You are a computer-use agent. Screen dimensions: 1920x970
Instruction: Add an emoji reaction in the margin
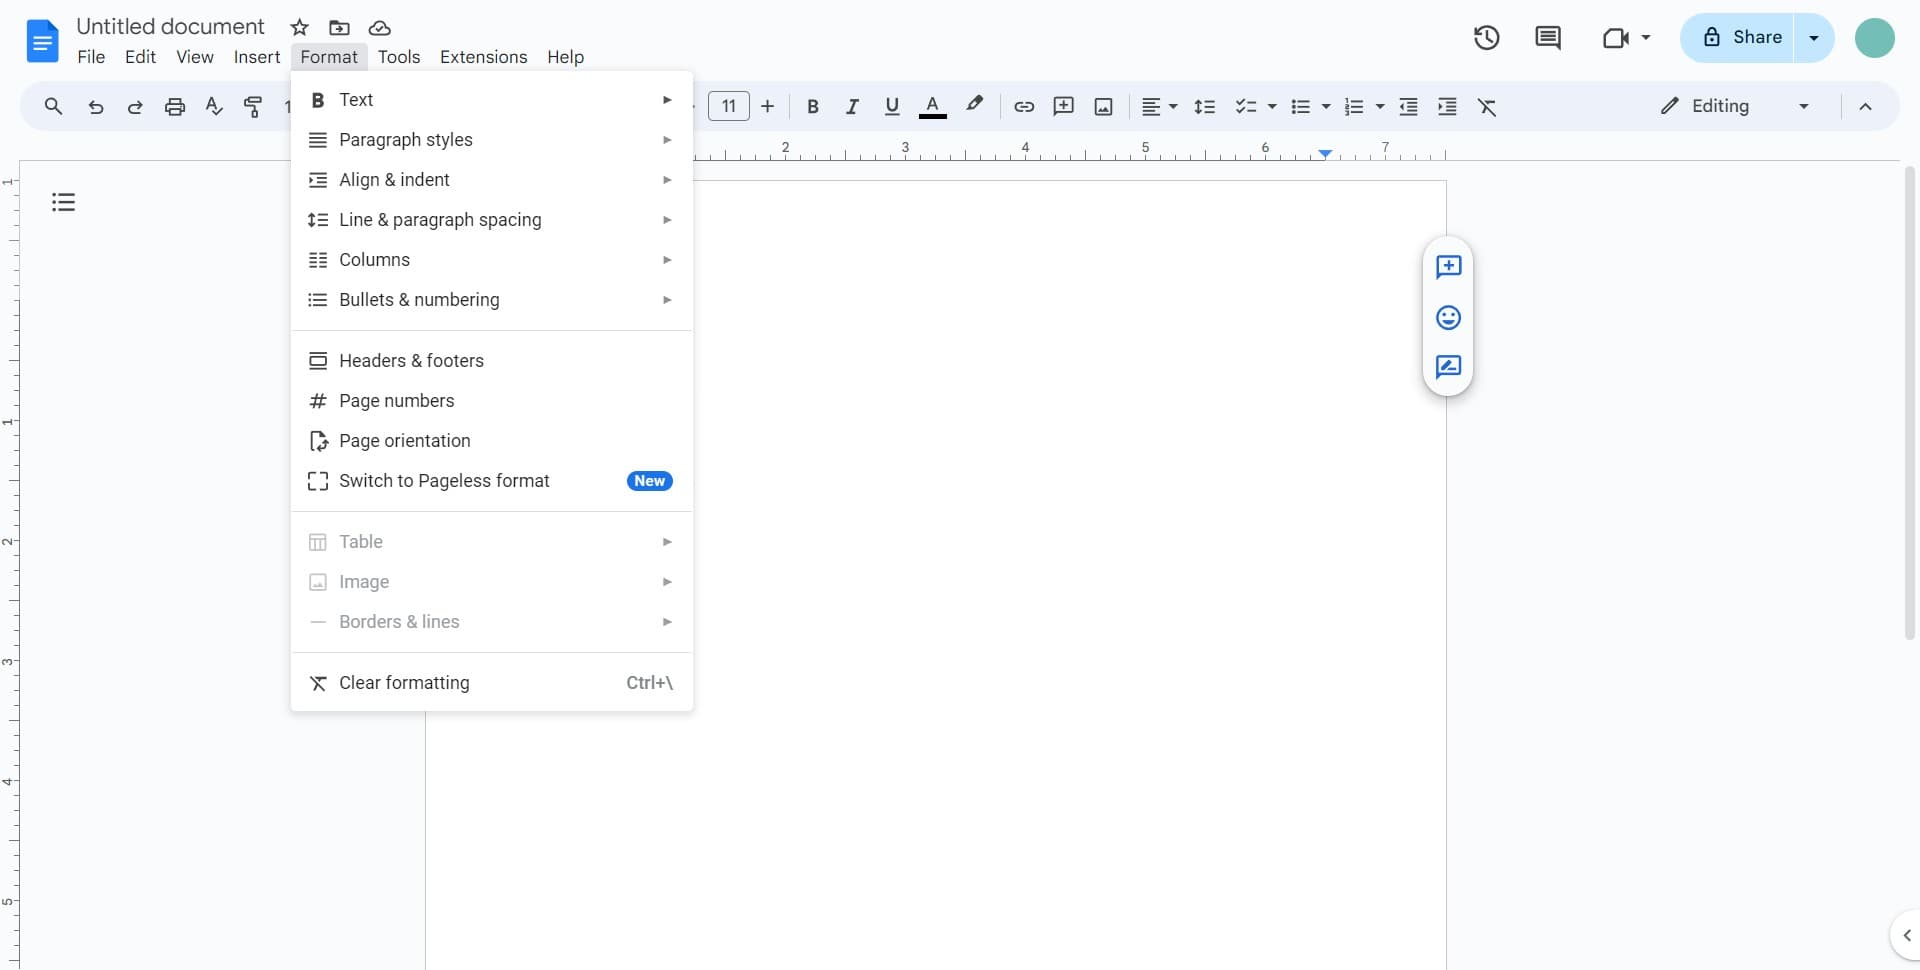coord(1448,317)
